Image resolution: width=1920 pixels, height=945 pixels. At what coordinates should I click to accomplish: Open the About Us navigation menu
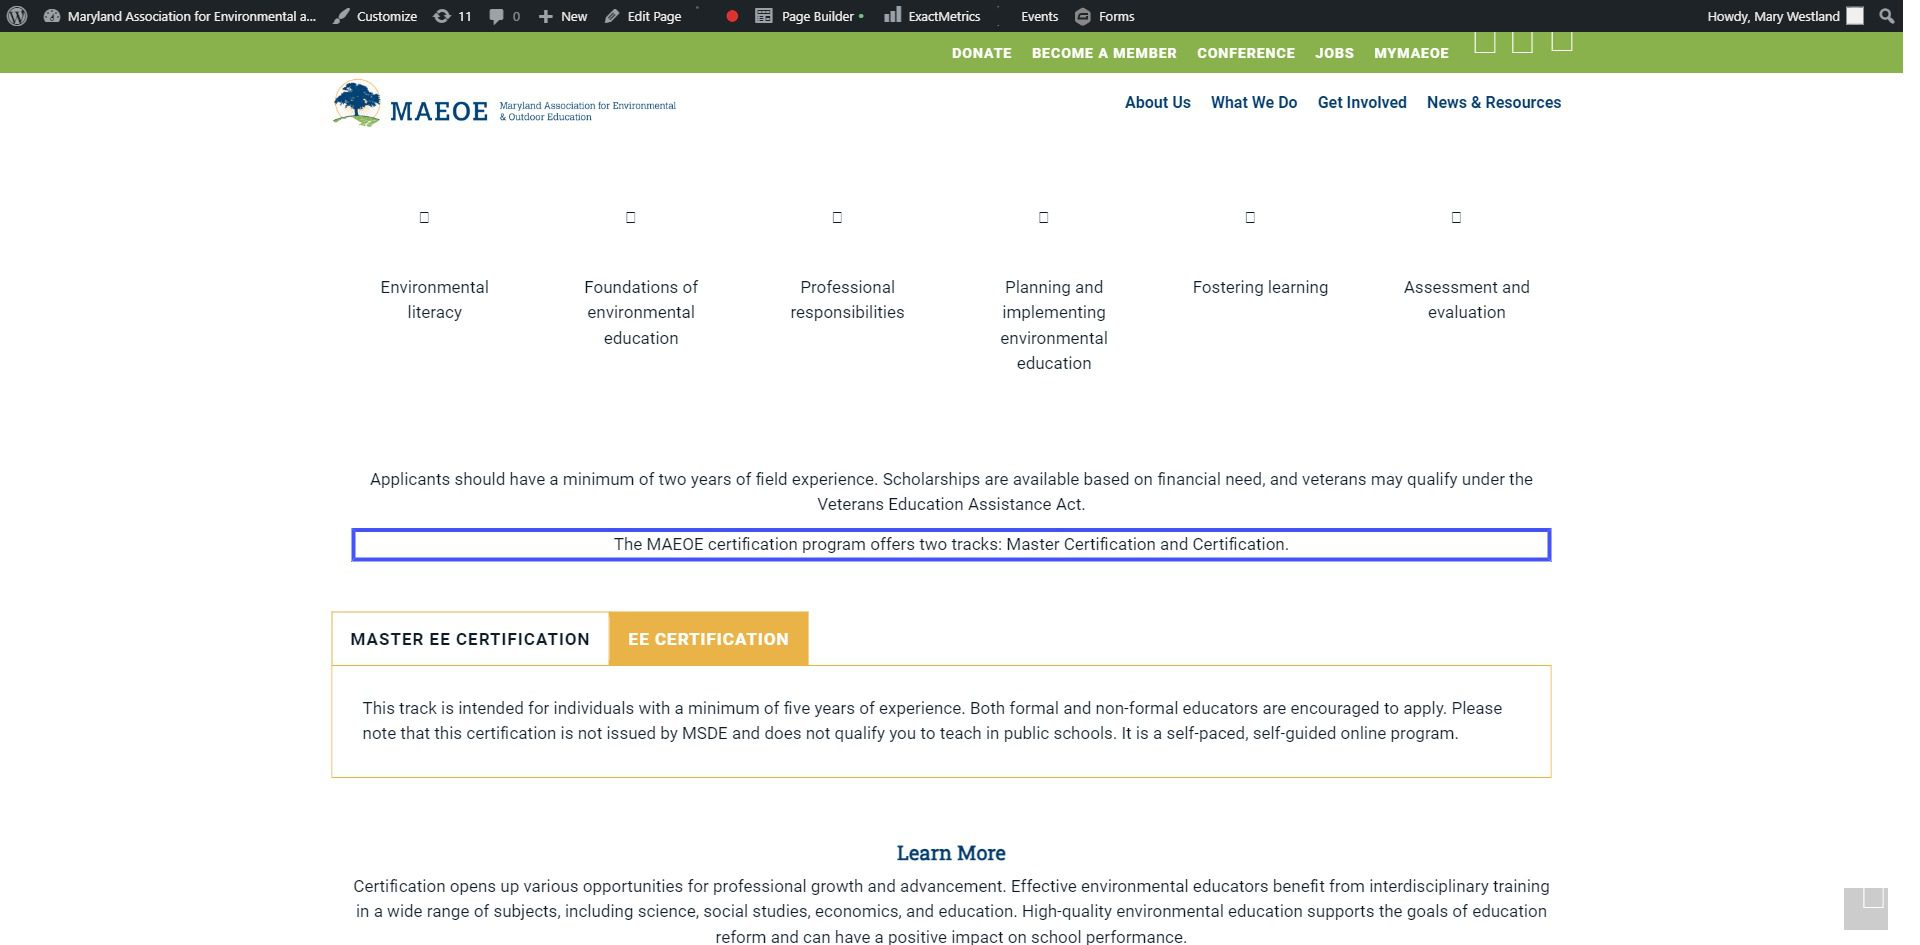(x=1157, y=102)
